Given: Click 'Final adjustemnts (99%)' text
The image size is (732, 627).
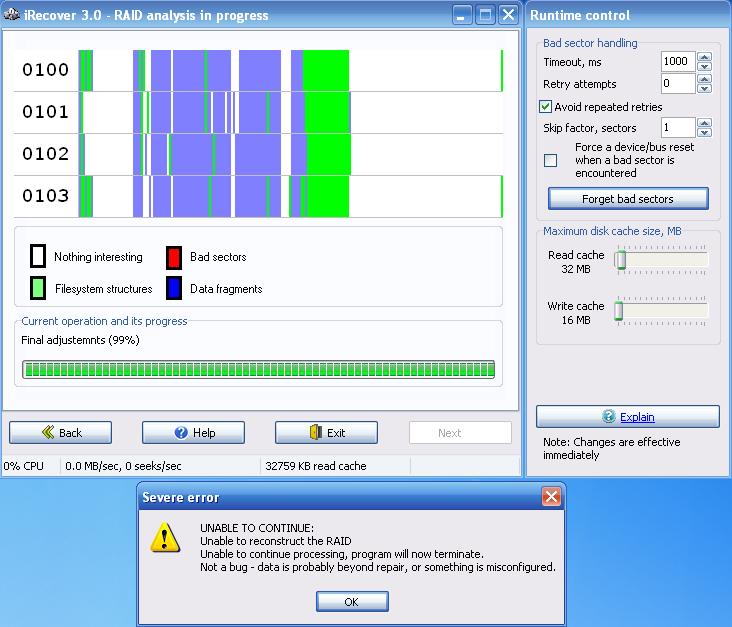Looking at the screenshot, I should [80, 340].
